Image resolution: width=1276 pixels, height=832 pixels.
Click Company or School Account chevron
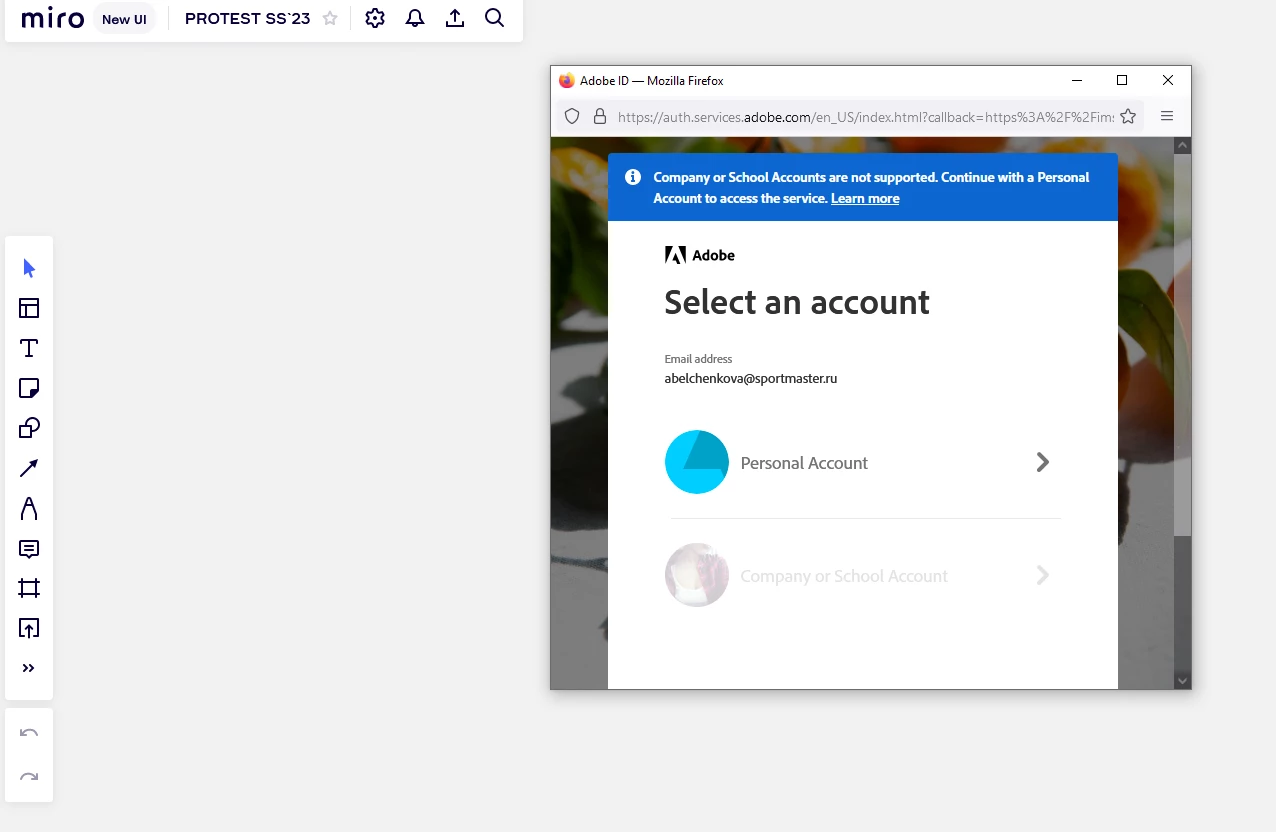[1043, 575]
